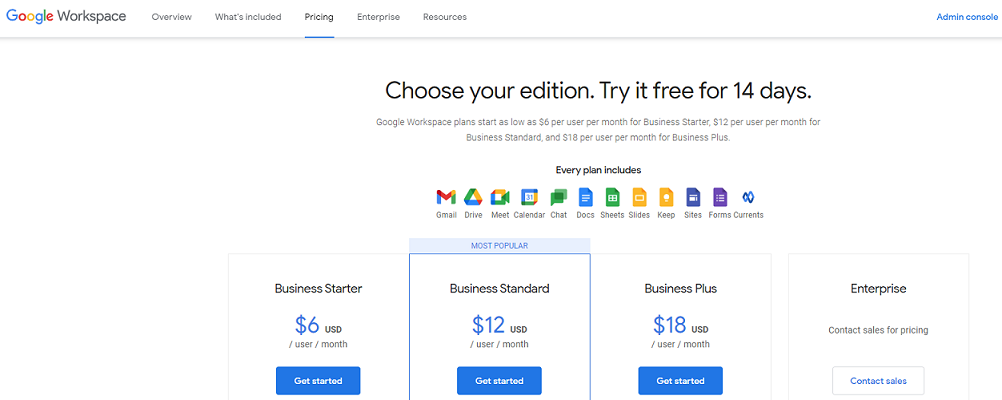Click the Keep icon
1002x400 pixels.
(667, 197)
